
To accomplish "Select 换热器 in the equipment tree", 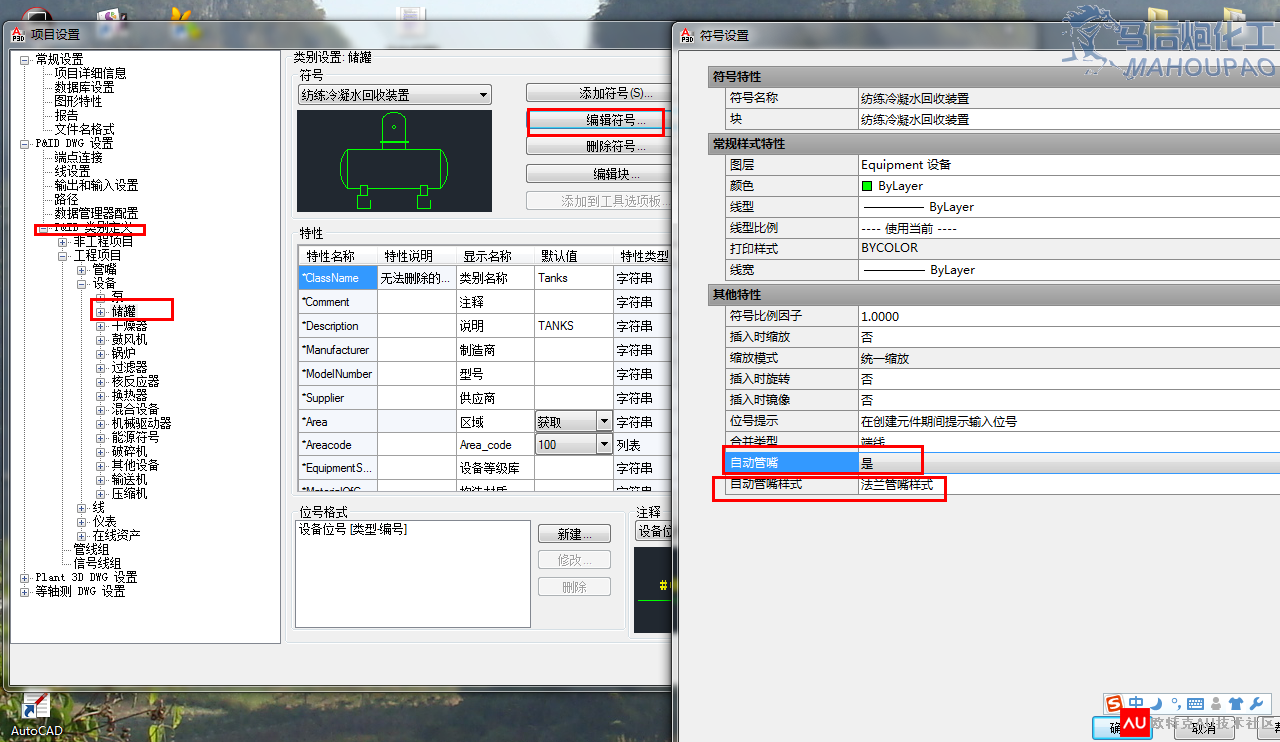I will coord(129,395).
